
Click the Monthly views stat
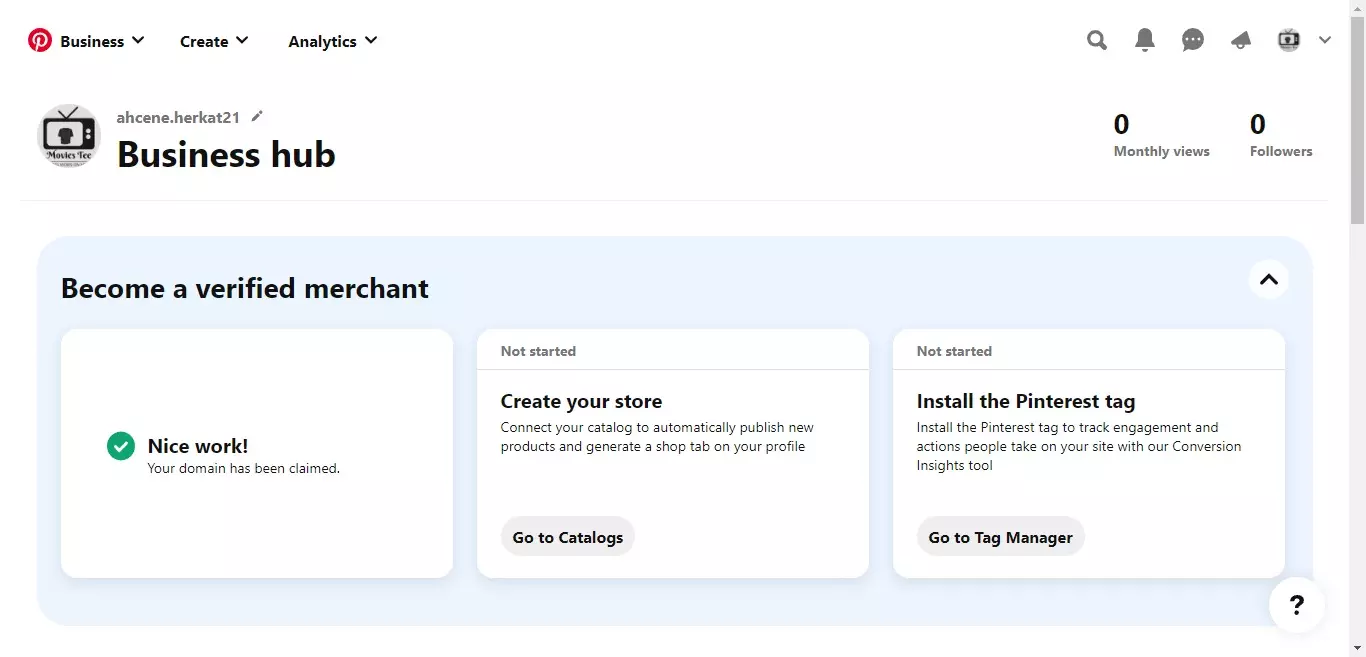click(x=1161, y=136)
